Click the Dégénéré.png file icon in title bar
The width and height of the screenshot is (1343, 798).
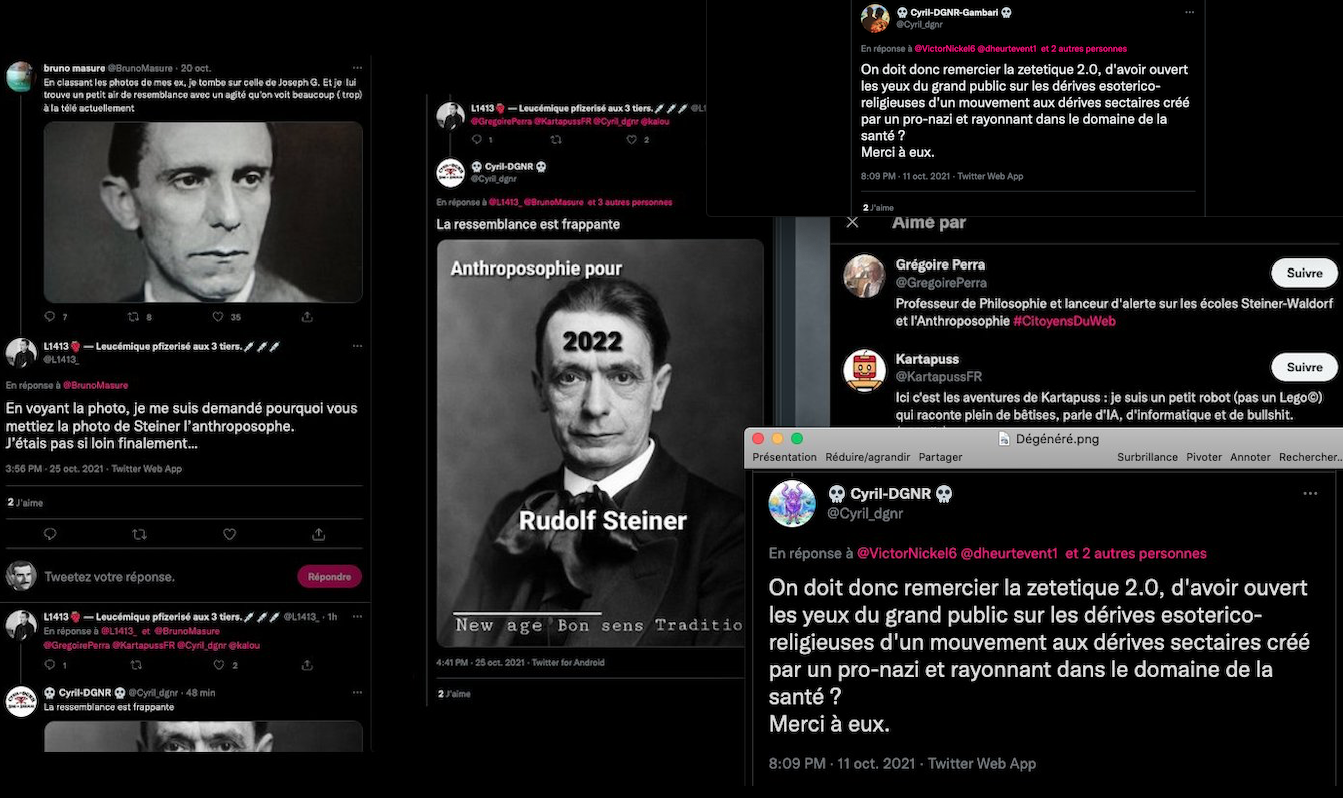click(1004, 438)
